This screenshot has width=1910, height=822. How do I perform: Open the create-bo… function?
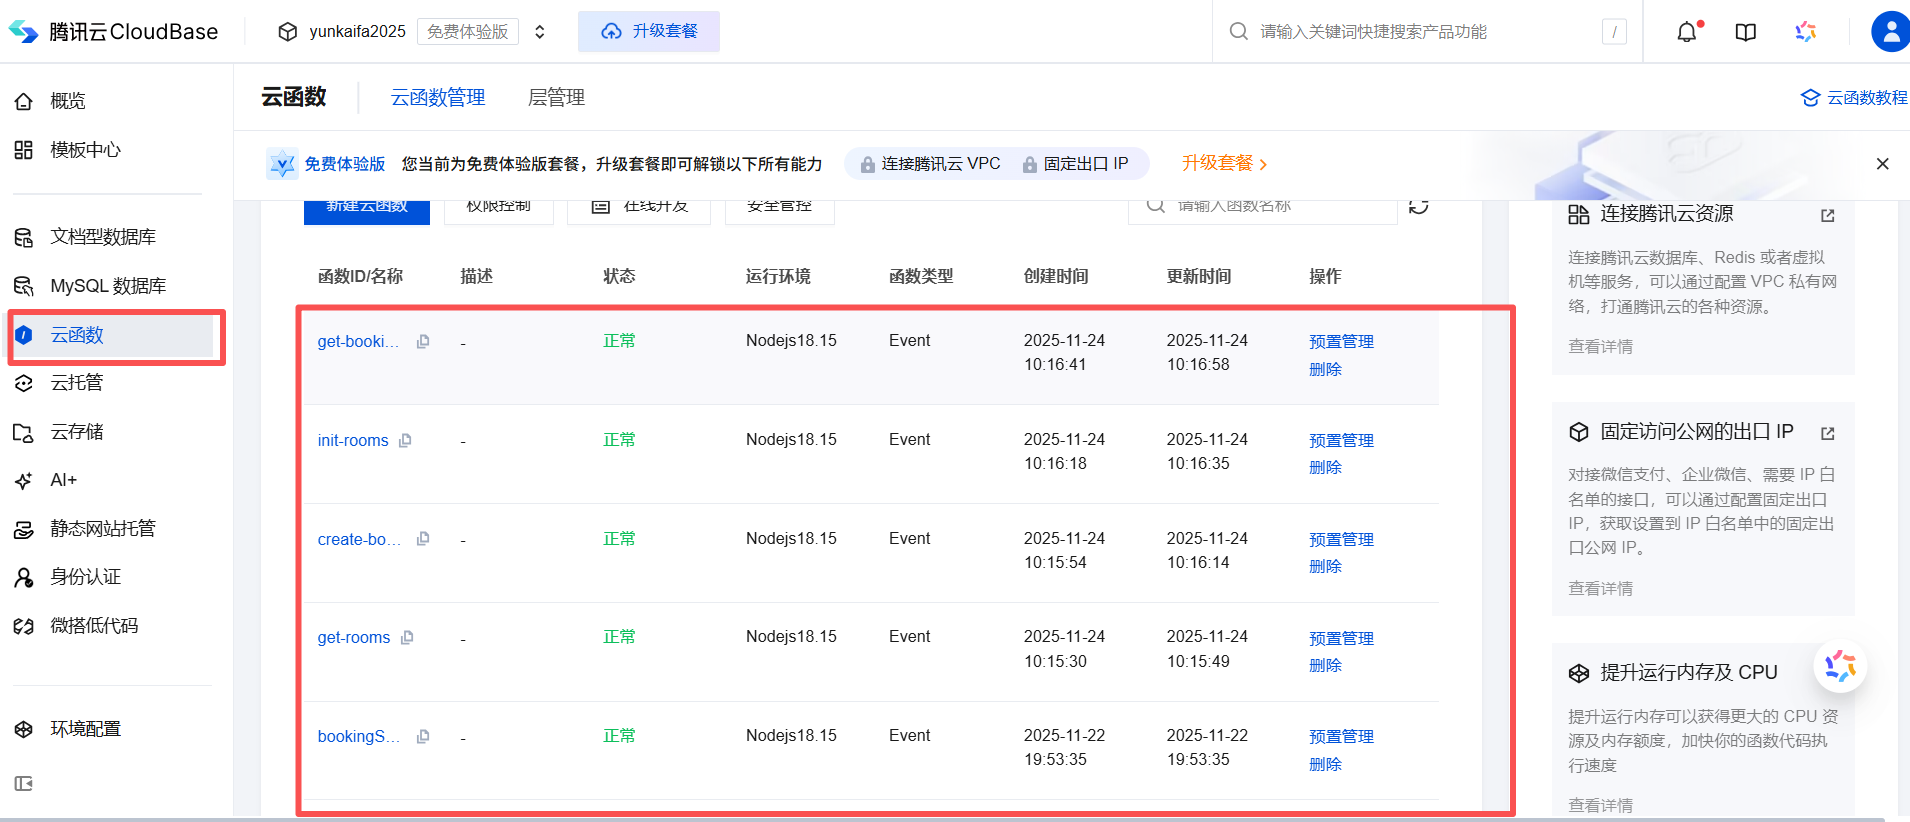tap(359, 540)
